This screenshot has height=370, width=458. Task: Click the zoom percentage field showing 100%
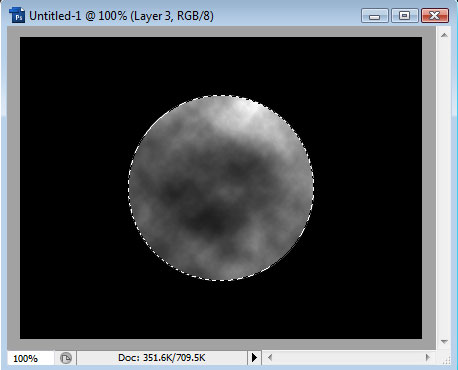click(x=30, y=358)
